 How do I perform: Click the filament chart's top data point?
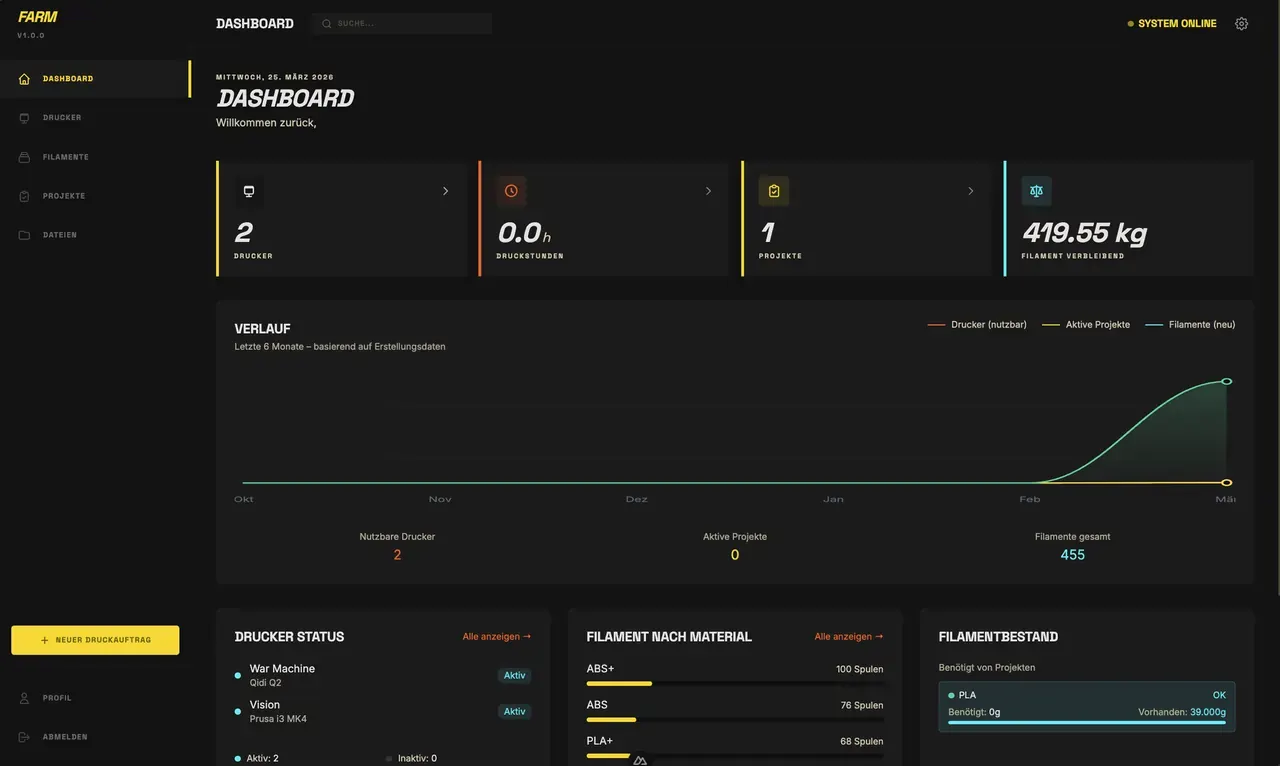[1227, 381]
